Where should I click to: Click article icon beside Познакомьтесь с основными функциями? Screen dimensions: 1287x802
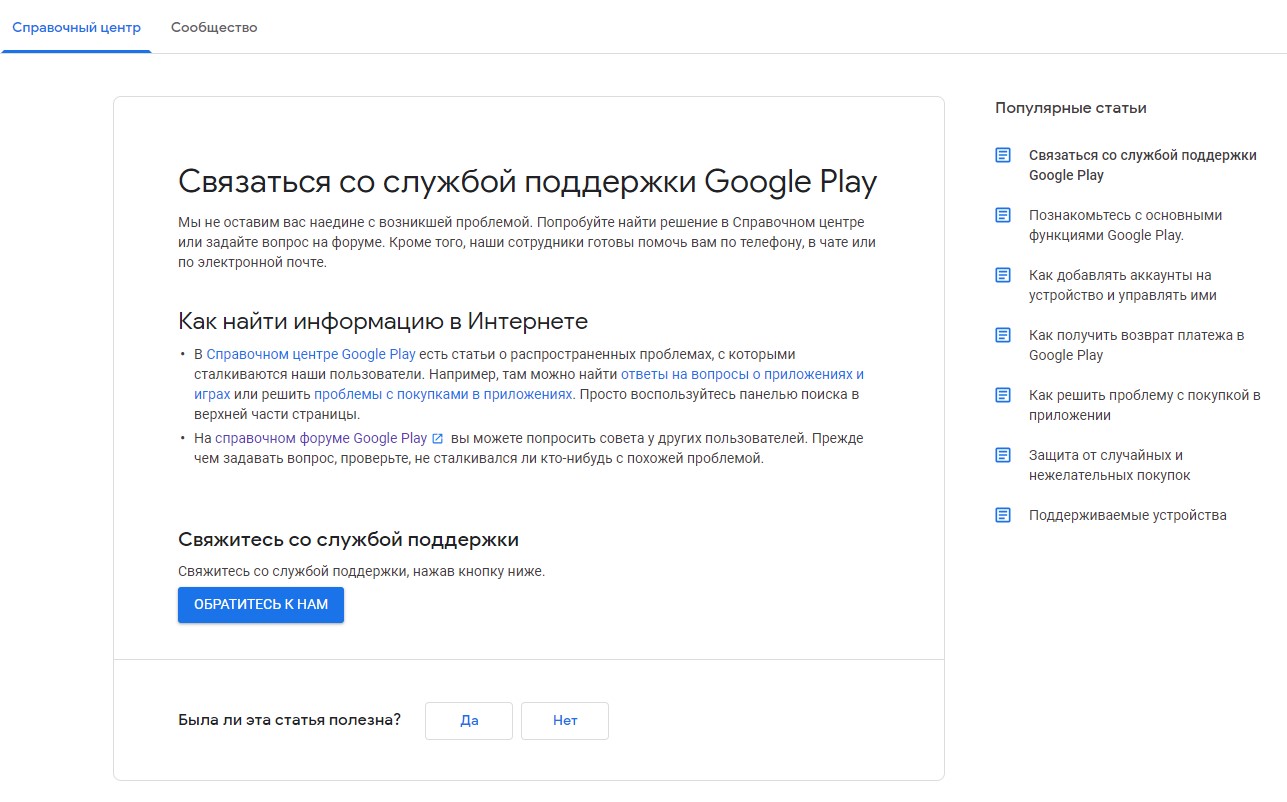click(1003, 215)
